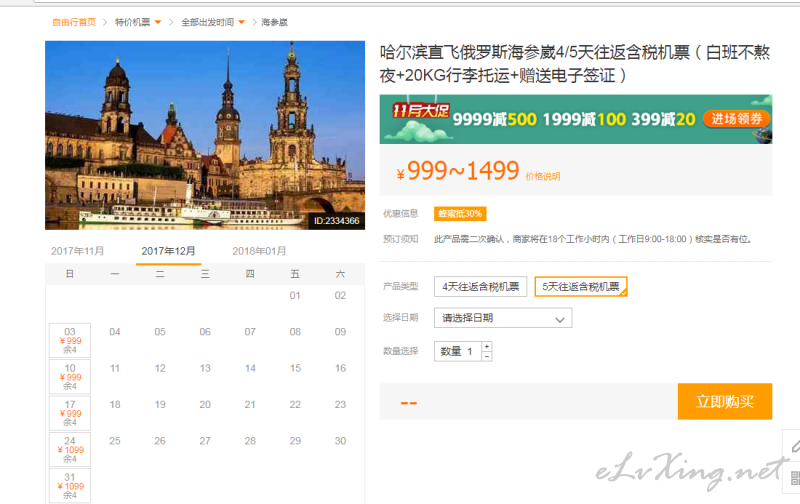Open the 请选择日期 date dropdown
The height and width of the screenshot is (504, 800).
tap(503, 318)
